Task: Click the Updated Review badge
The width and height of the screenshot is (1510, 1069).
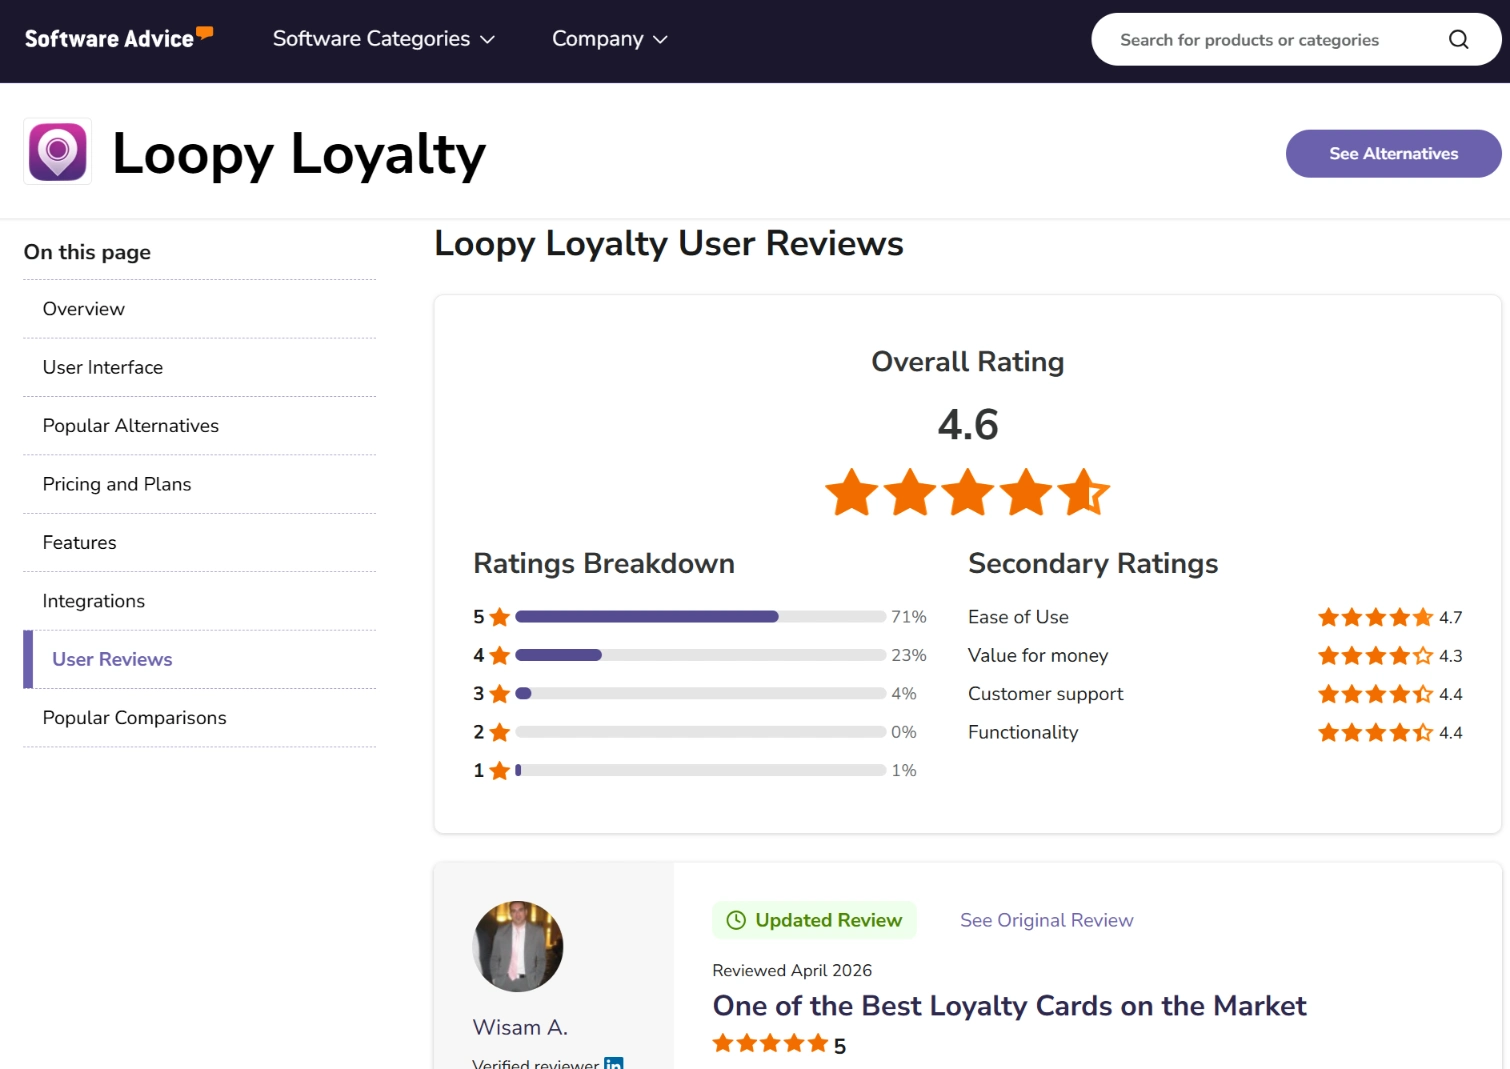Action: (814, 920)
